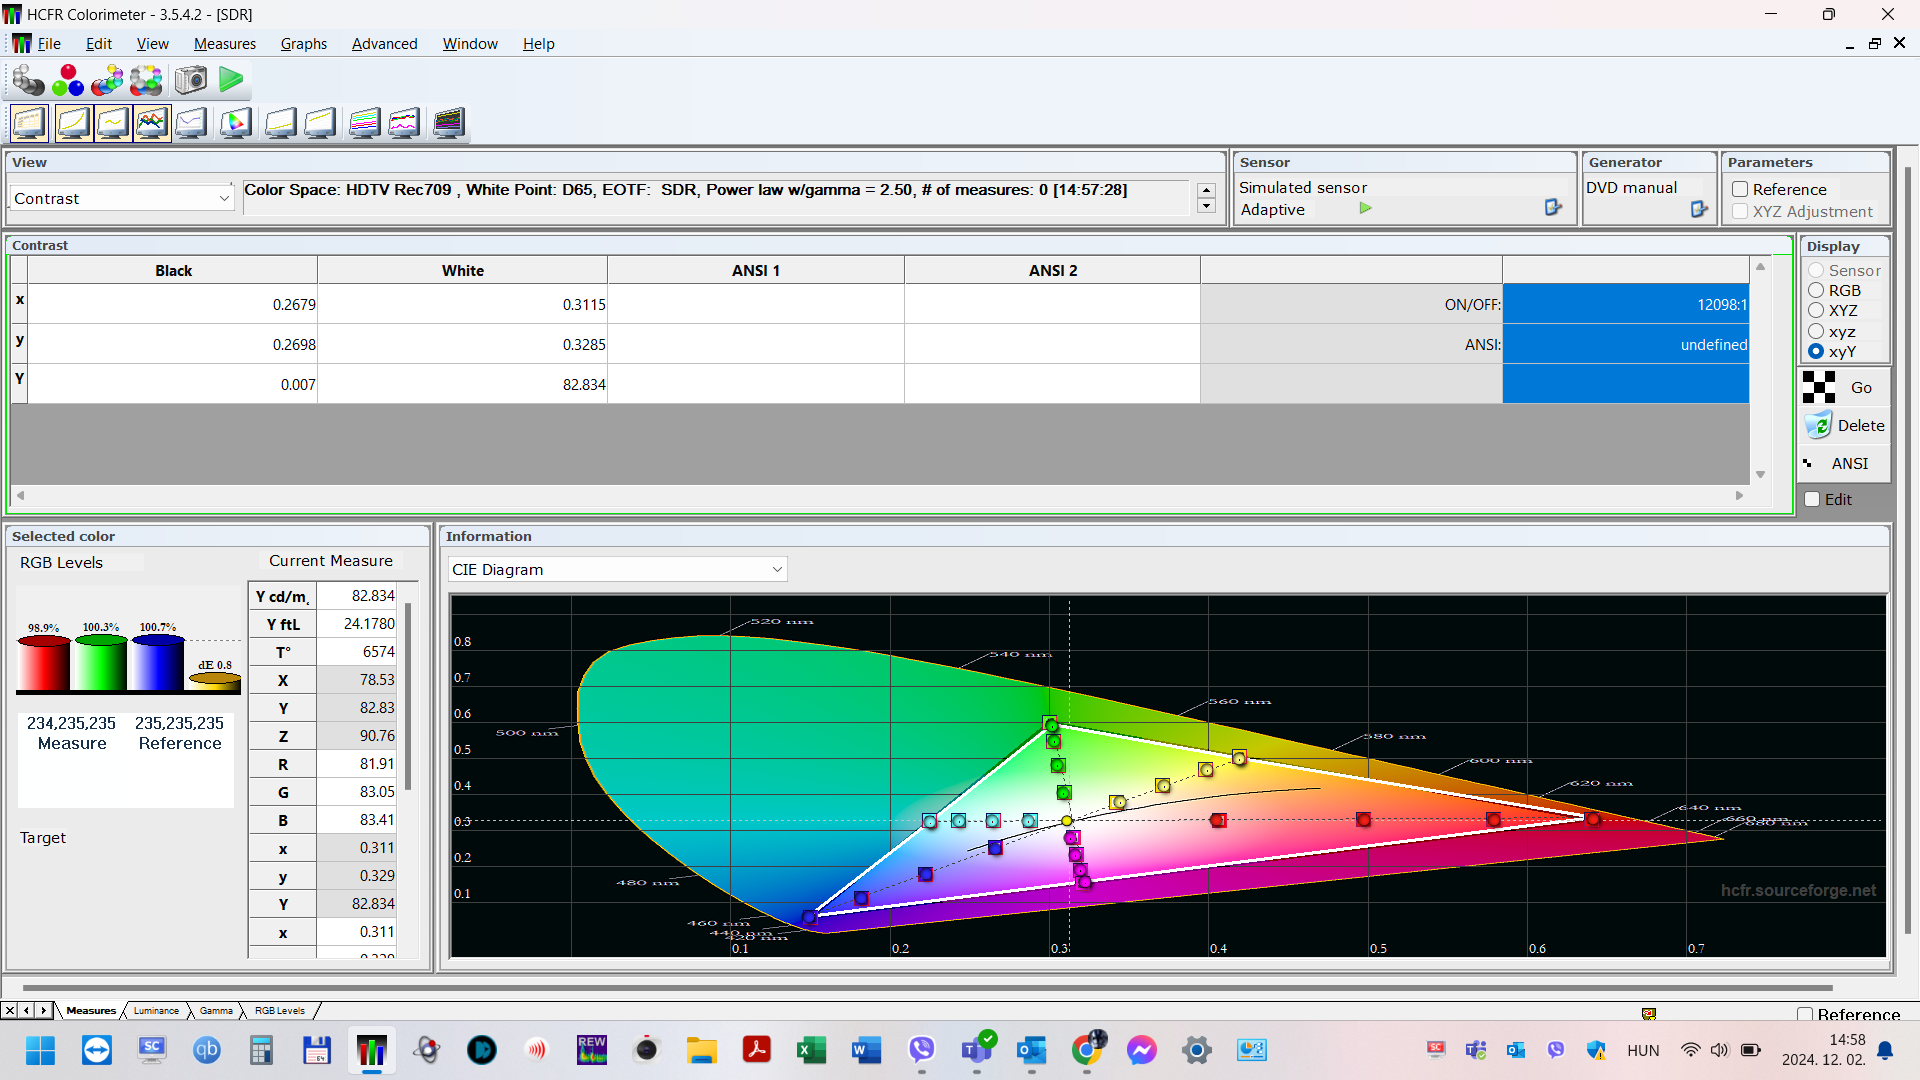Enable the Reference checkbox in Parameters

[x=1740, y=189]
